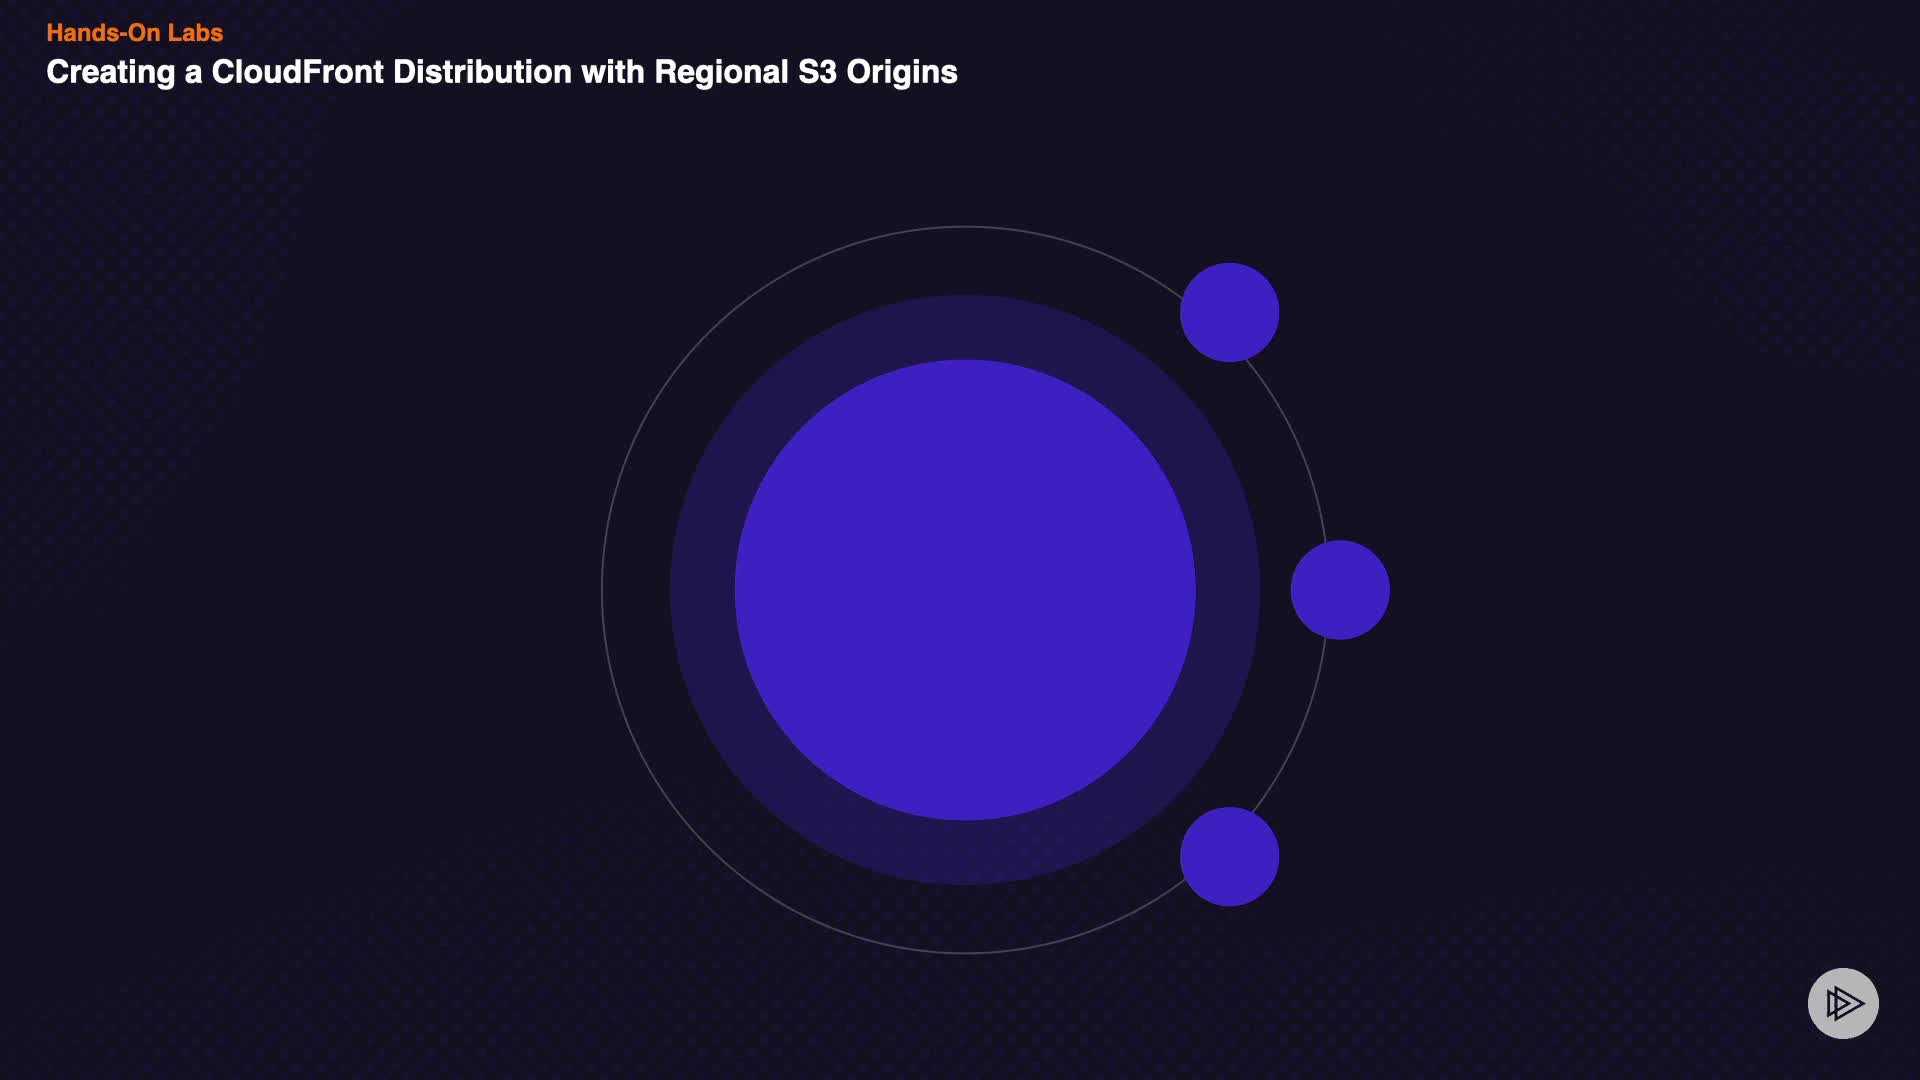Click the long thin gray orbit line
Image resolution: width=1920 pixels, height=1080 pixels.
pos(602,590)
